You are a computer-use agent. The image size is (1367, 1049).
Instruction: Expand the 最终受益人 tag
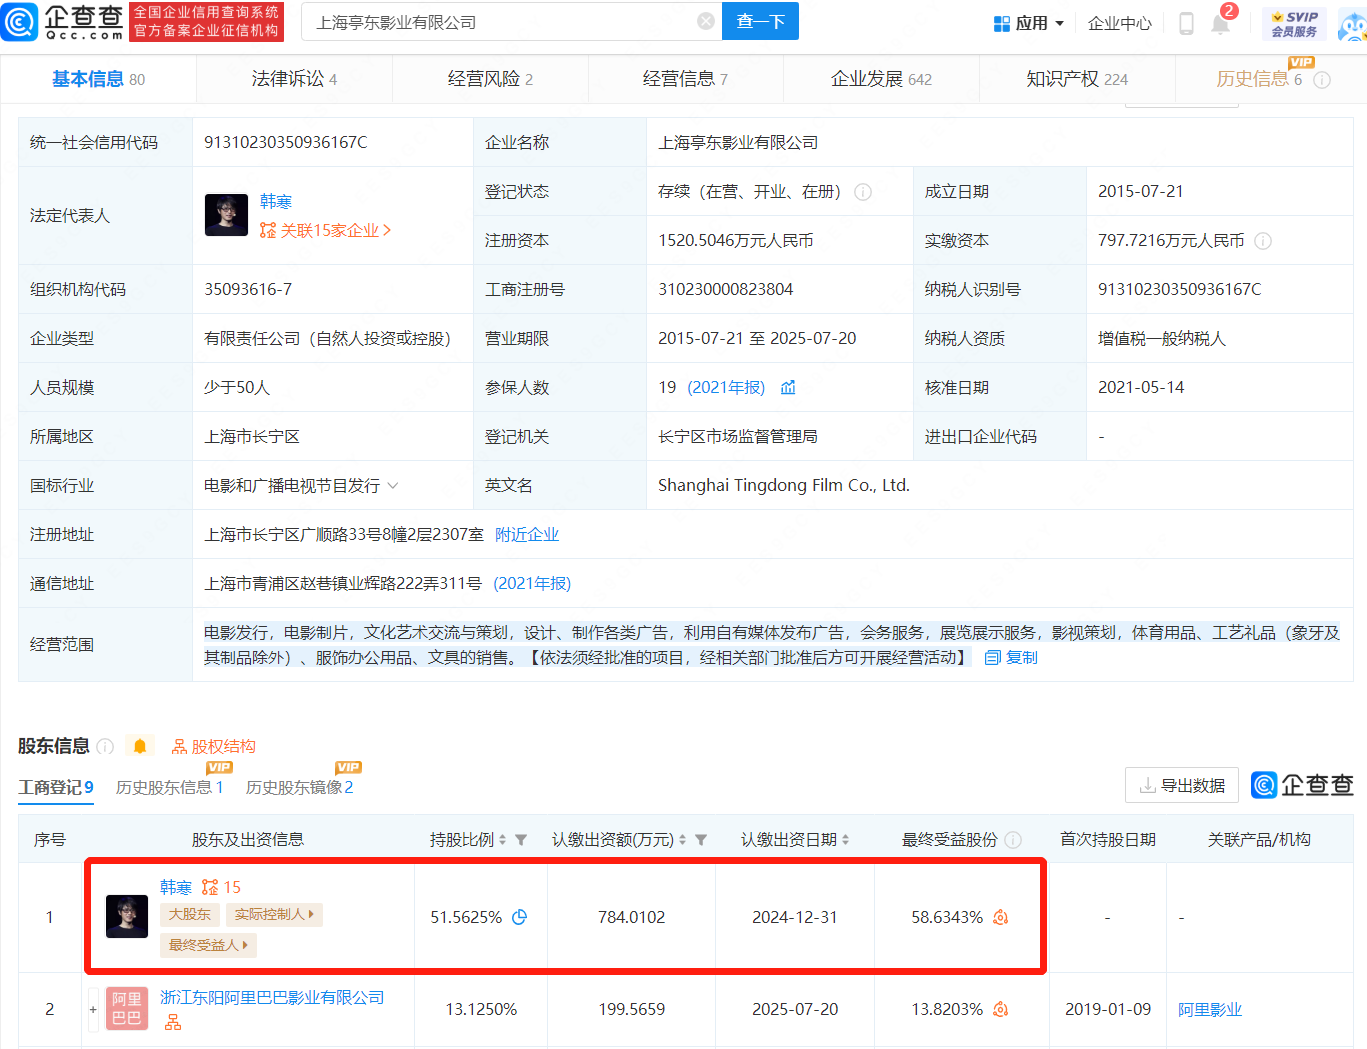click(208, 945)
